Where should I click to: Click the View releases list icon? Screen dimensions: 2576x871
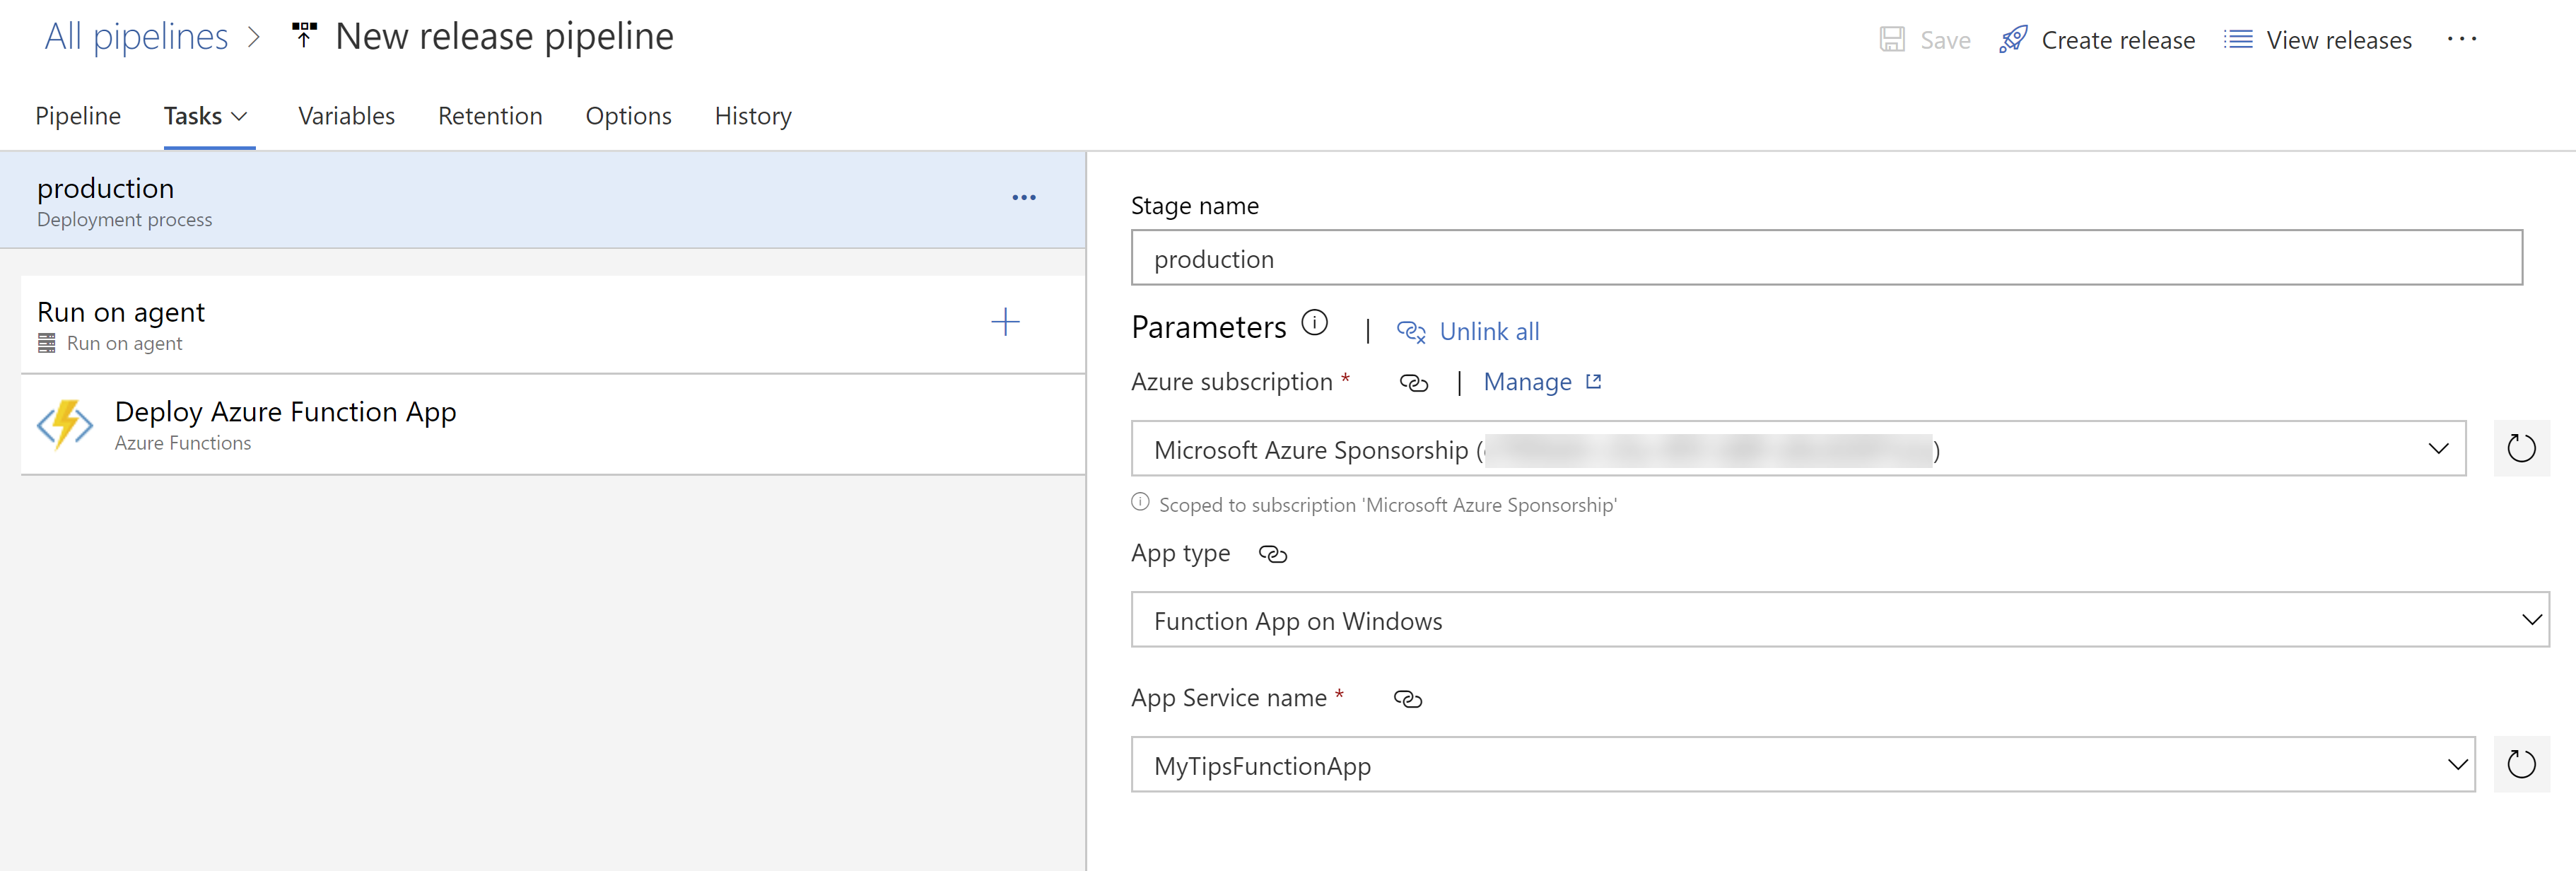[2238, 40]
